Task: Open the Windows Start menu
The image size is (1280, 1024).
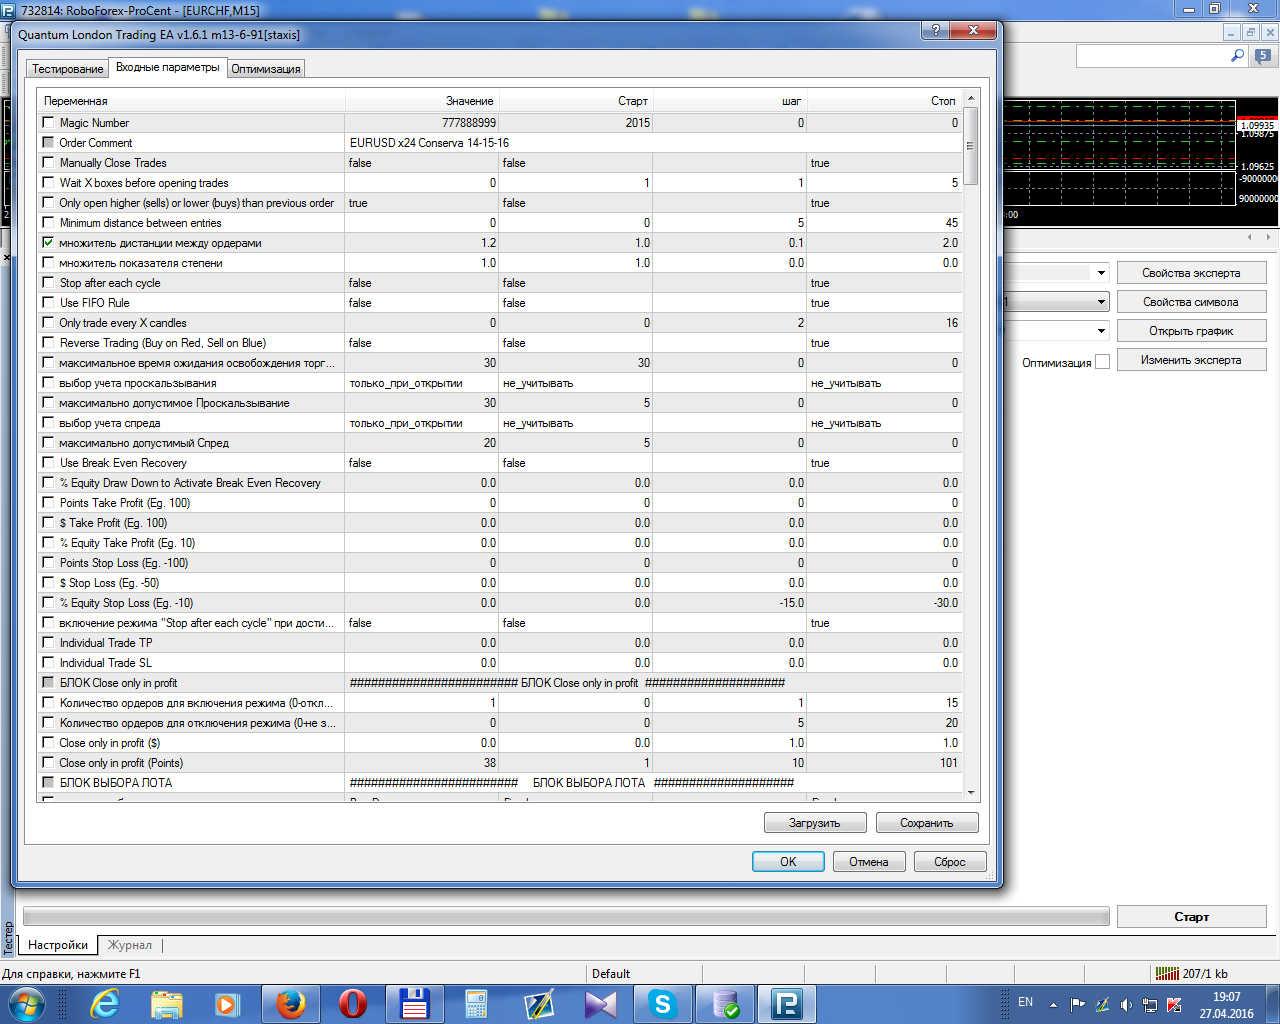Action: [26, 1003]
